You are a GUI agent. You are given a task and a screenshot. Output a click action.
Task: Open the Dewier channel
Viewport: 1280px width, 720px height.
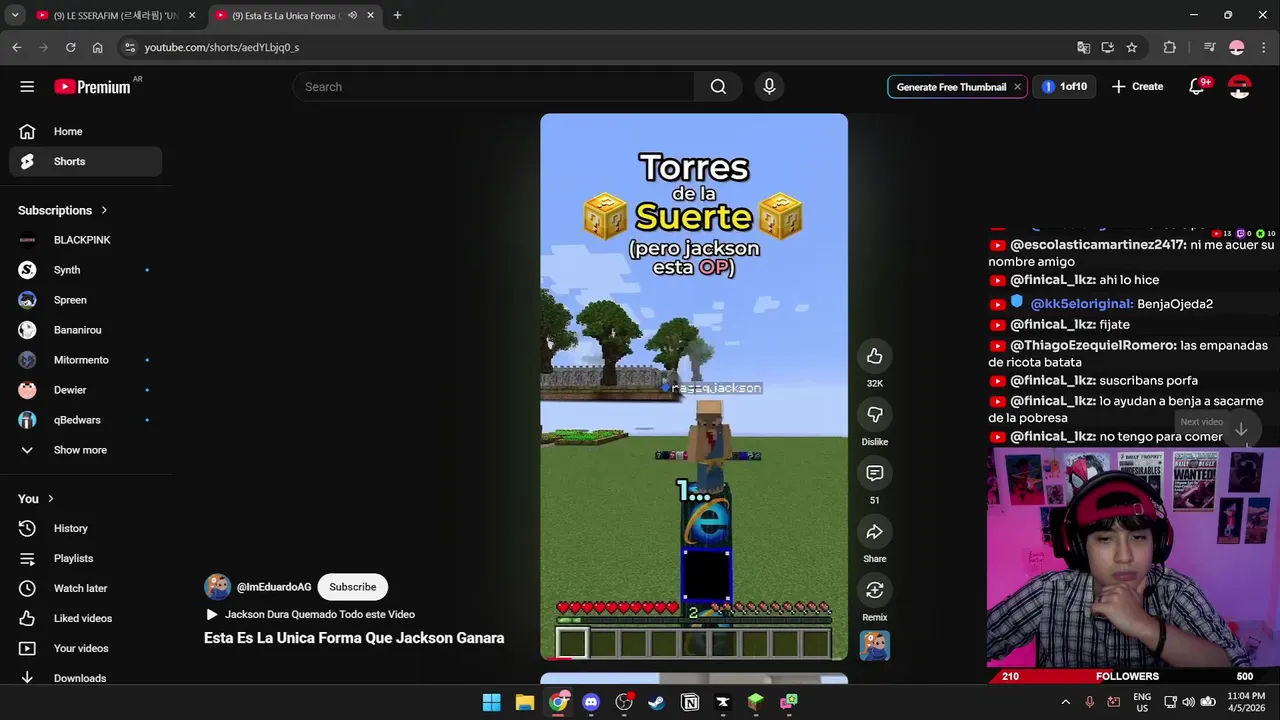86,390
